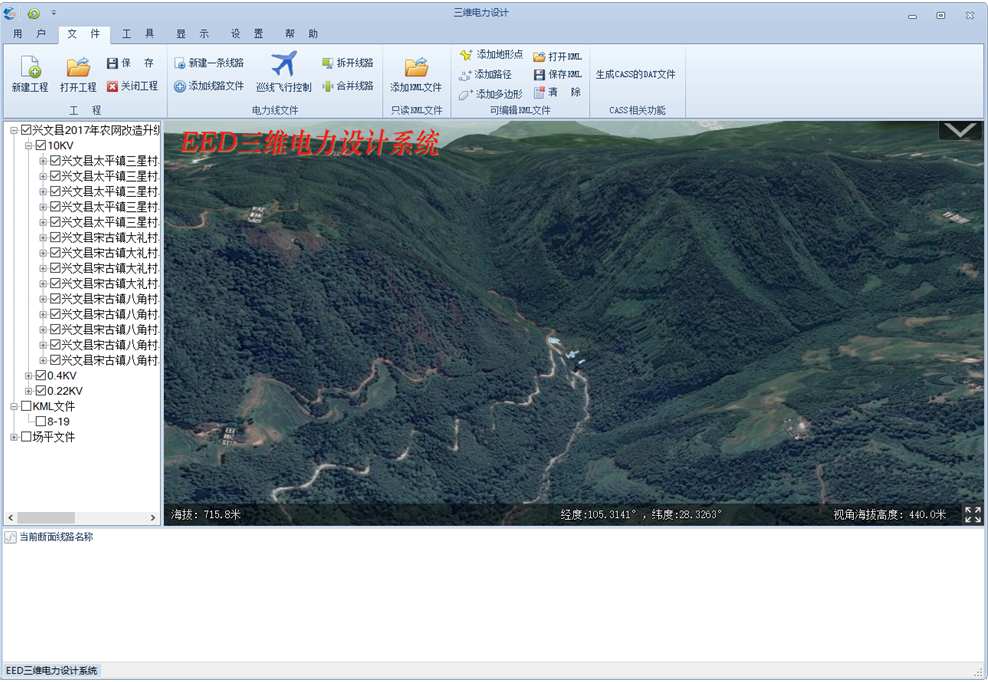Uncheck the 10KV layer checkbox
988x682 pixels.
[x=41, y=146]
